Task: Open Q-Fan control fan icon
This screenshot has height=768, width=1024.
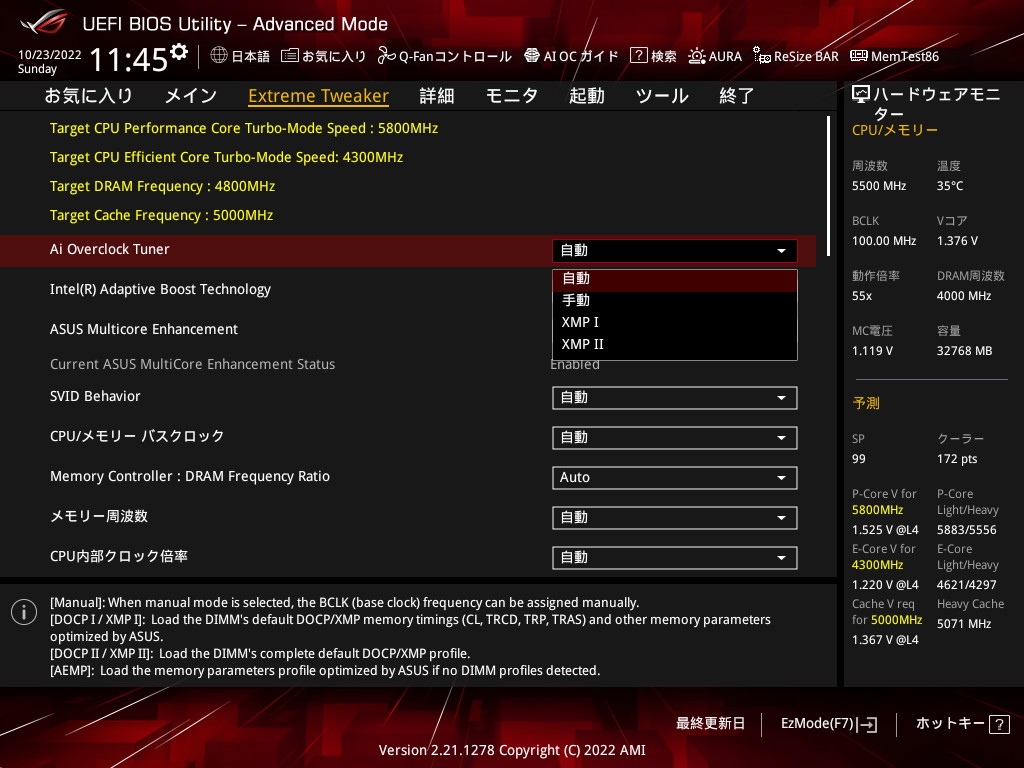Action: click(x=387, y=56)
